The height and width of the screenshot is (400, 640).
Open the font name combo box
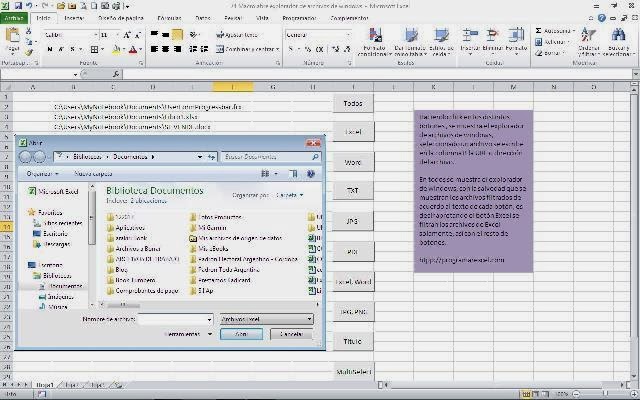click(x=71, y=35)
